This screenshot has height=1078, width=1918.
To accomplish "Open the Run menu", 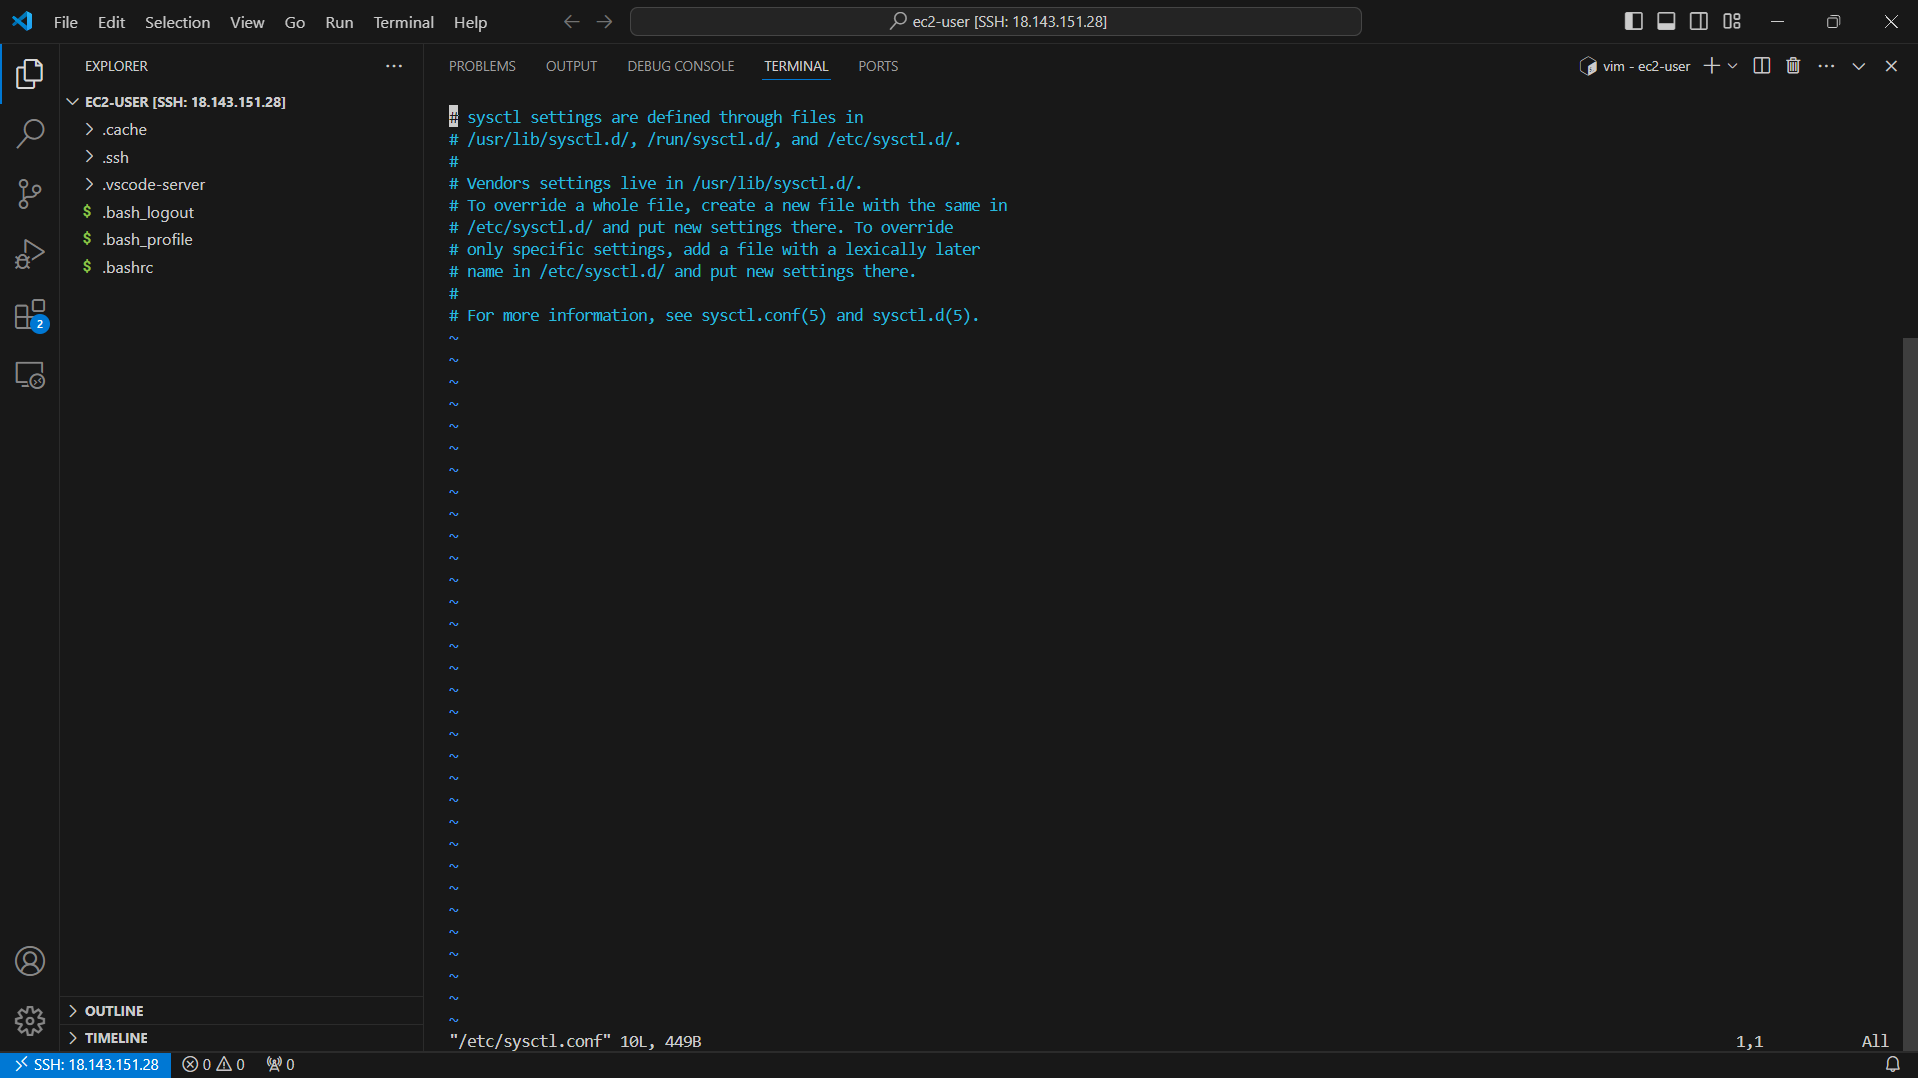I will (x=339, y=22).
